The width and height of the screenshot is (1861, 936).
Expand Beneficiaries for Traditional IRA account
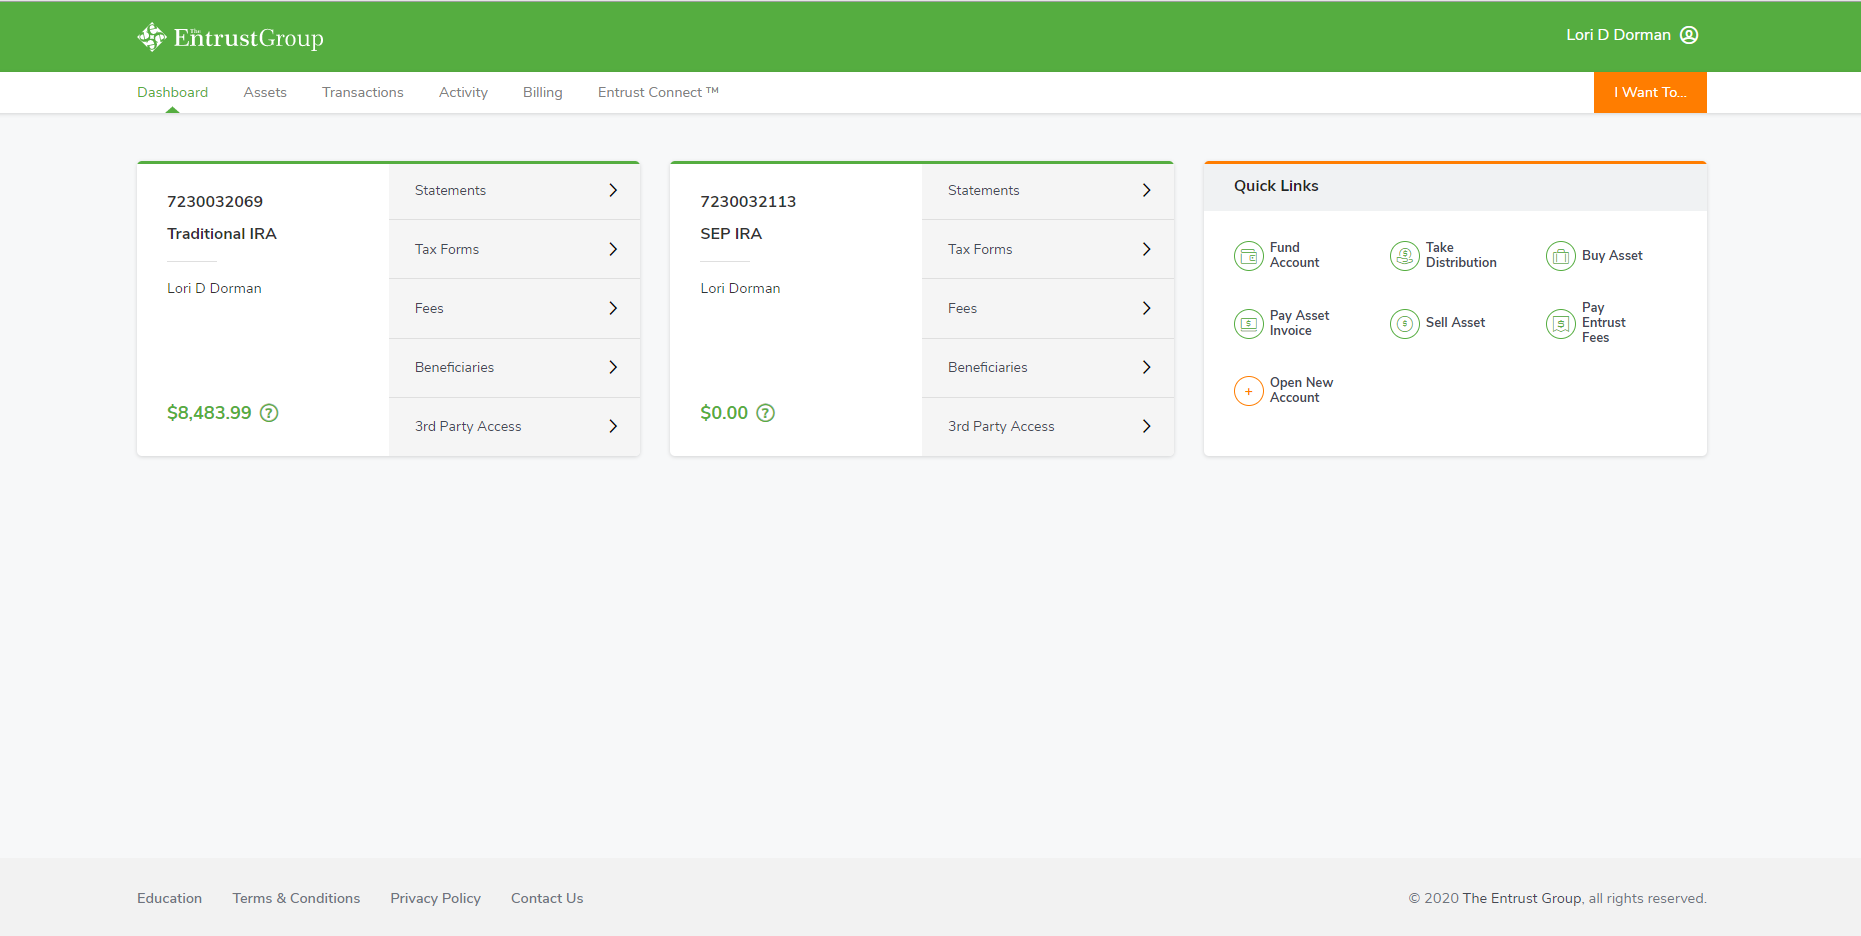[514, 367]
